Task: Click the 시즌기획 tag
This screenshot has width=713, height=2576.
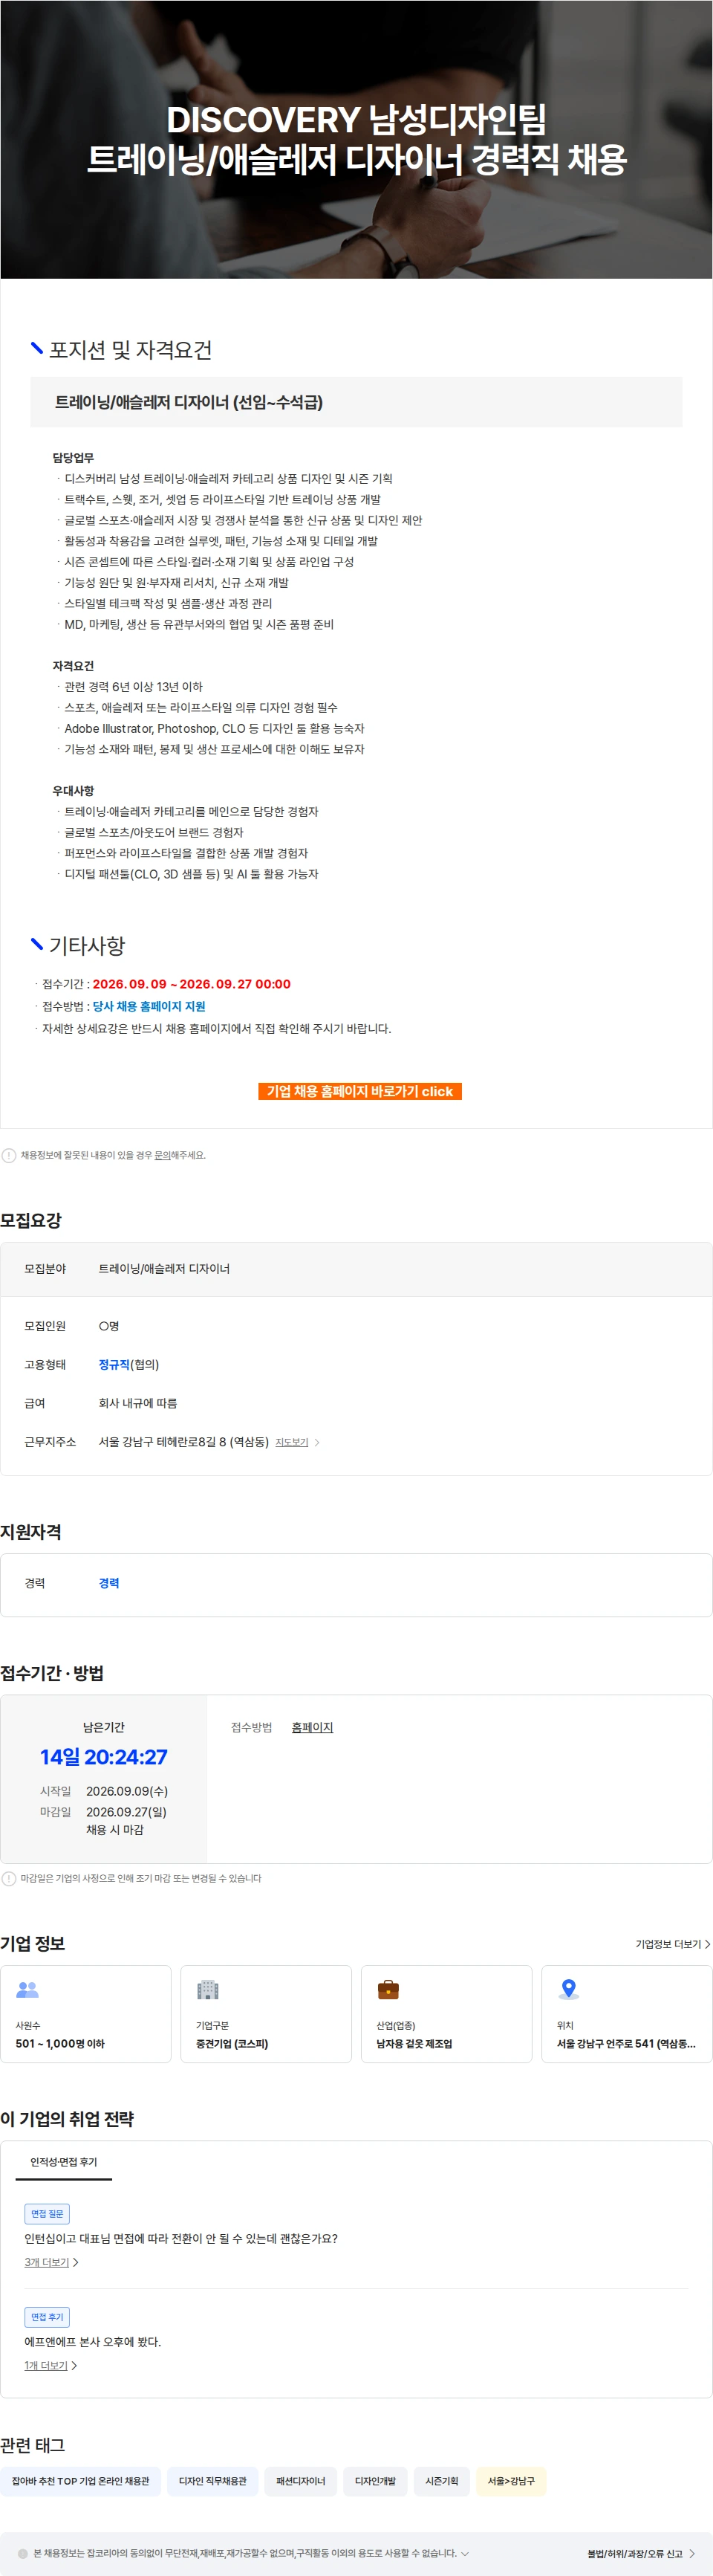Action: click(x=441, y=2481)
